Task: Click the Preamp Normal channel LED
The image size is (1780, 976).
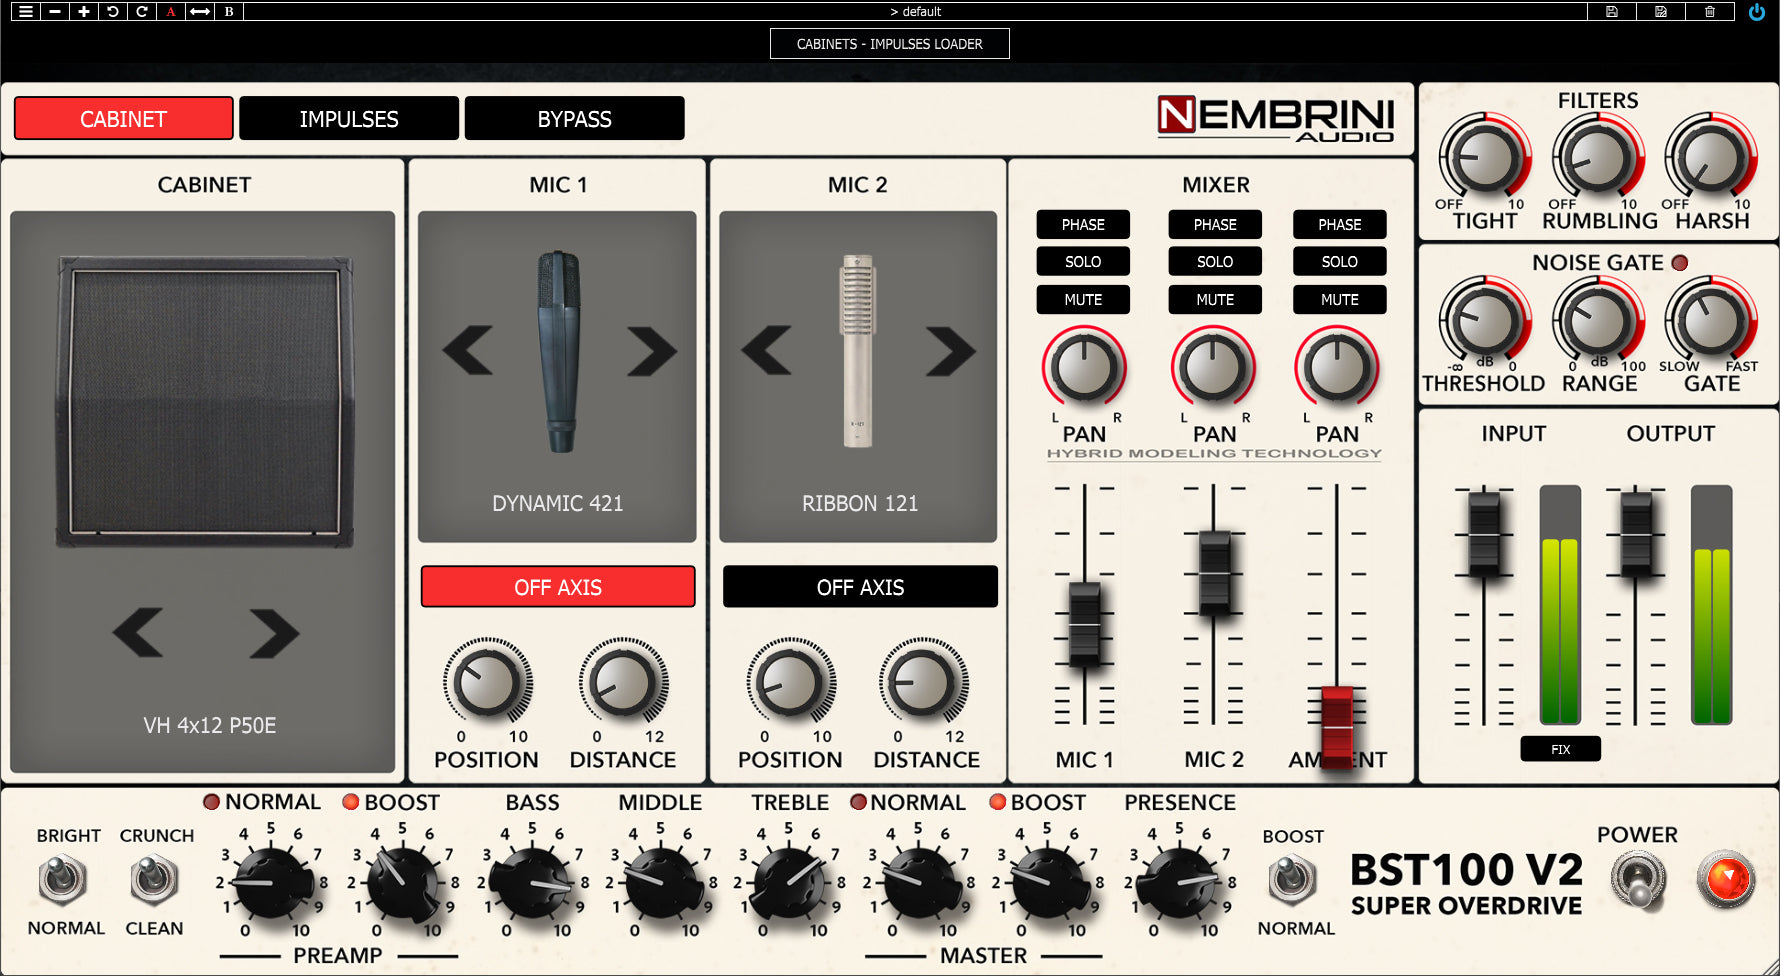Action: pyautogui.click(x=211, y=802)
